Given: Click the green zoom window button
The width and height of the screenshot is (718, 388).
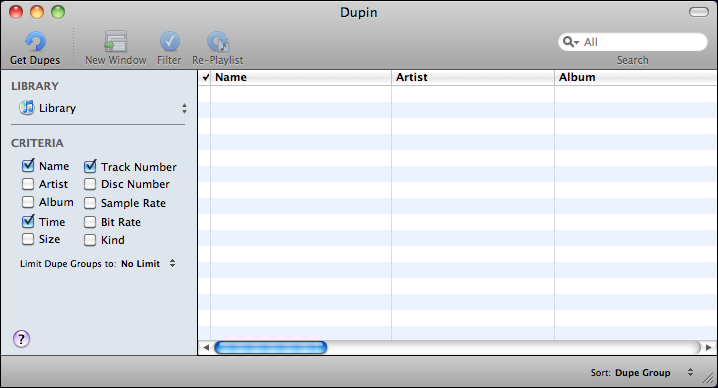Looking at the screenshot, I should (58, 12).
